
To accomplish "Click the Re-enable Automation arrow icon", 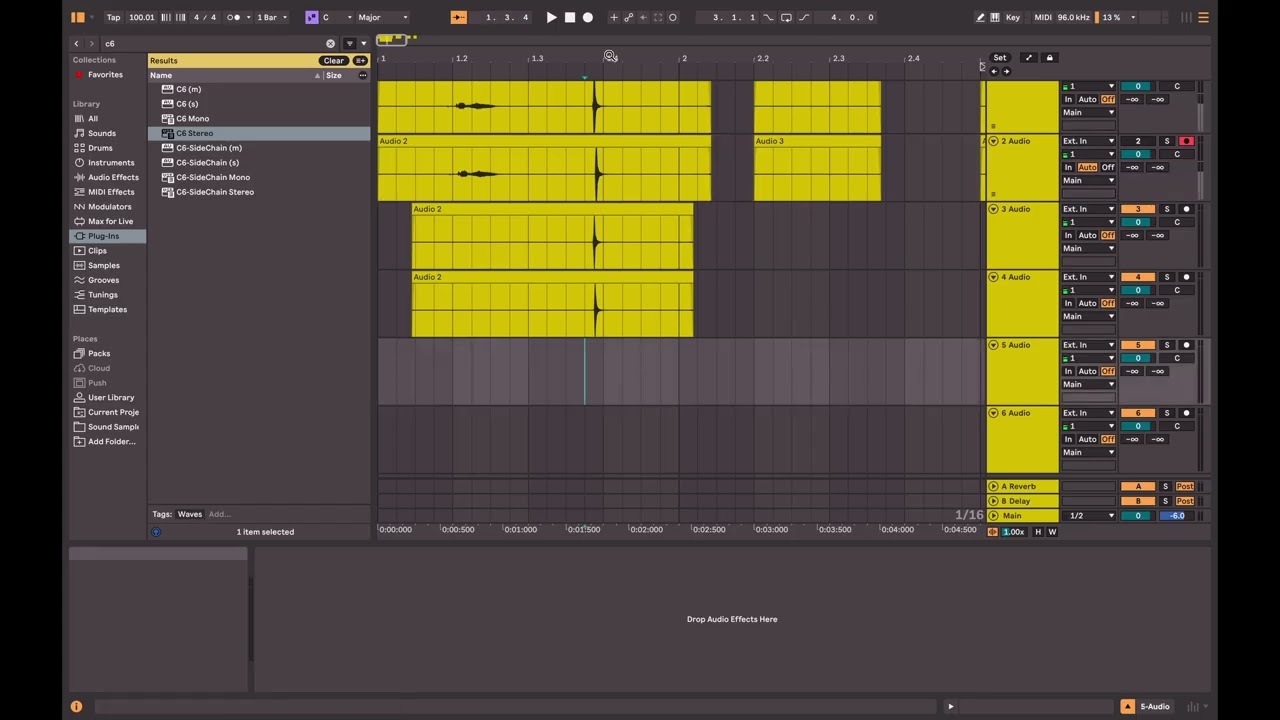I will tap(642, 17).
